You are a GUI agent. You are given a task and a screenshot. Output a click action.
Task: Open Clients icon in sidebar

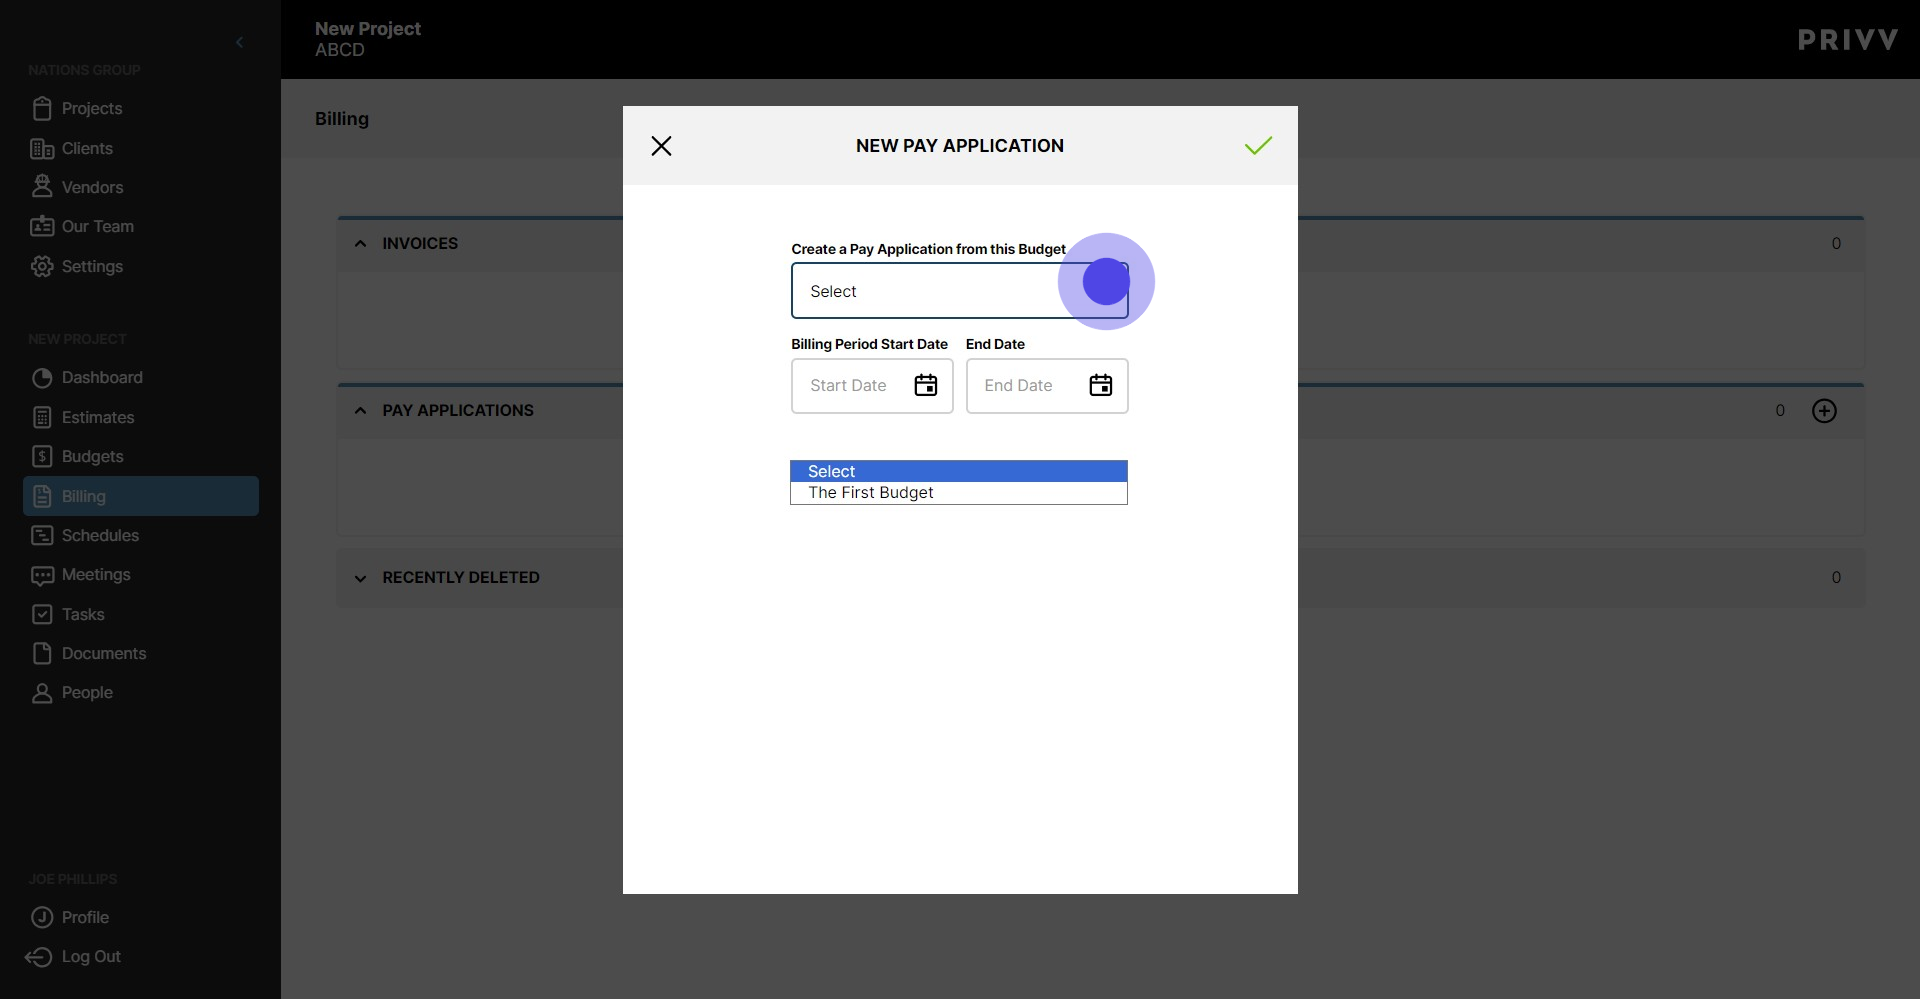coord(42,148)
